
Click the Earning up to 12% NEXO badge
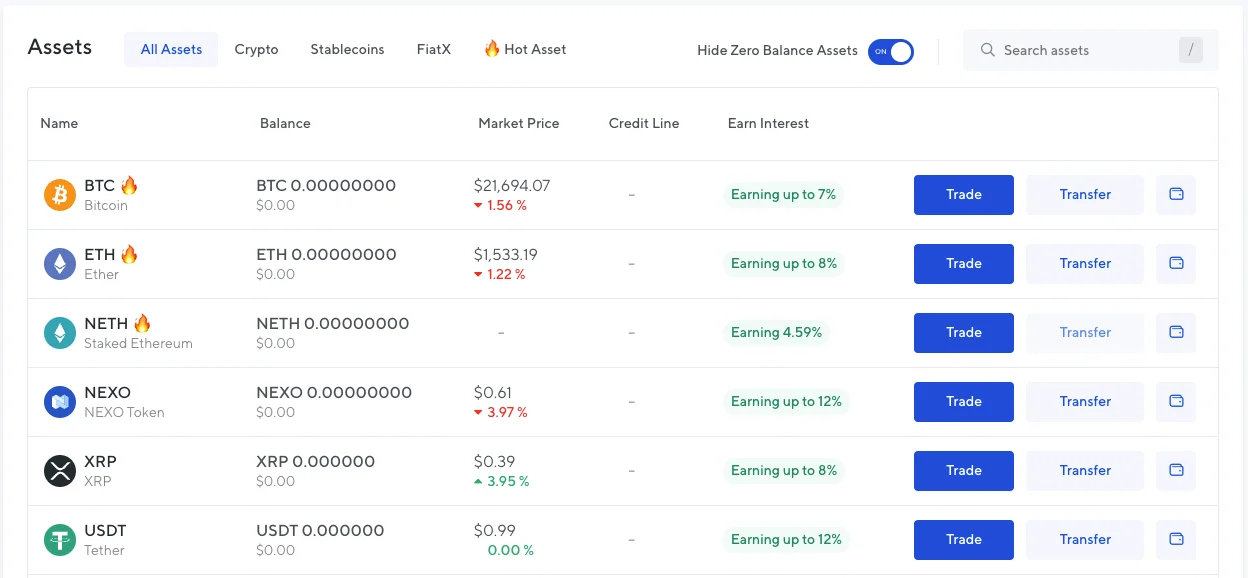tap(786, 402)
